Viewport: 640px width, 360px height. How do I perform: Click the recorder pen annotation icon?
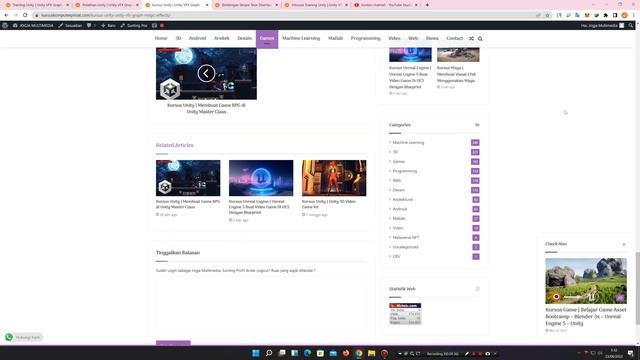pyautogui.click(x=467, y=353)
